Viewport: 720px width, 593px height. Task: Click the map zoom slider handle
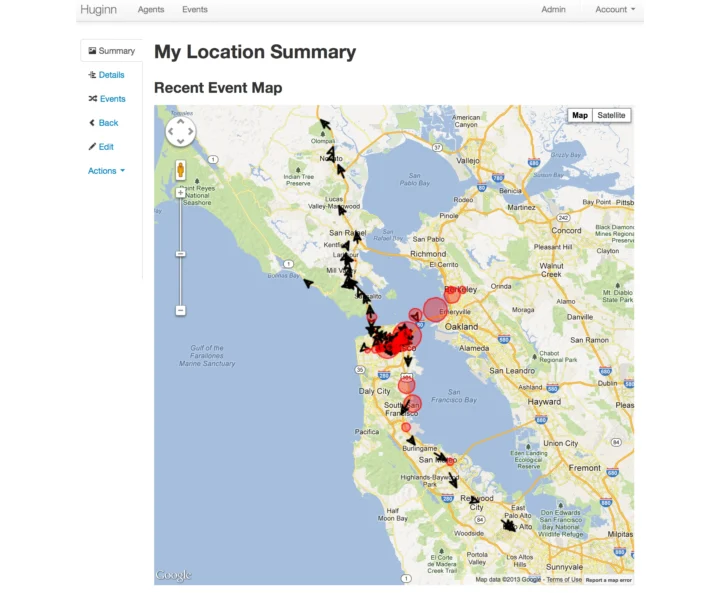(x=181, y=254)
